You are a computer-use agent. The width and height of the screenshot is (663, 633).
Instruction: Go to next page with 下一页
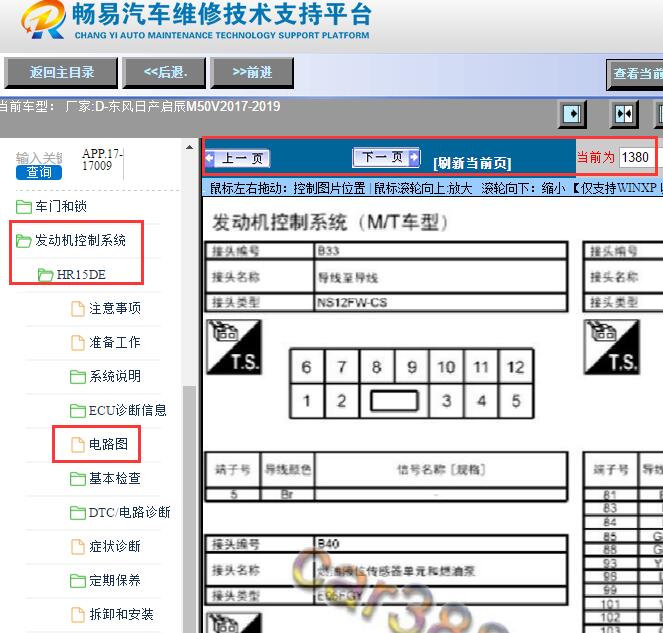pos(386,157)
